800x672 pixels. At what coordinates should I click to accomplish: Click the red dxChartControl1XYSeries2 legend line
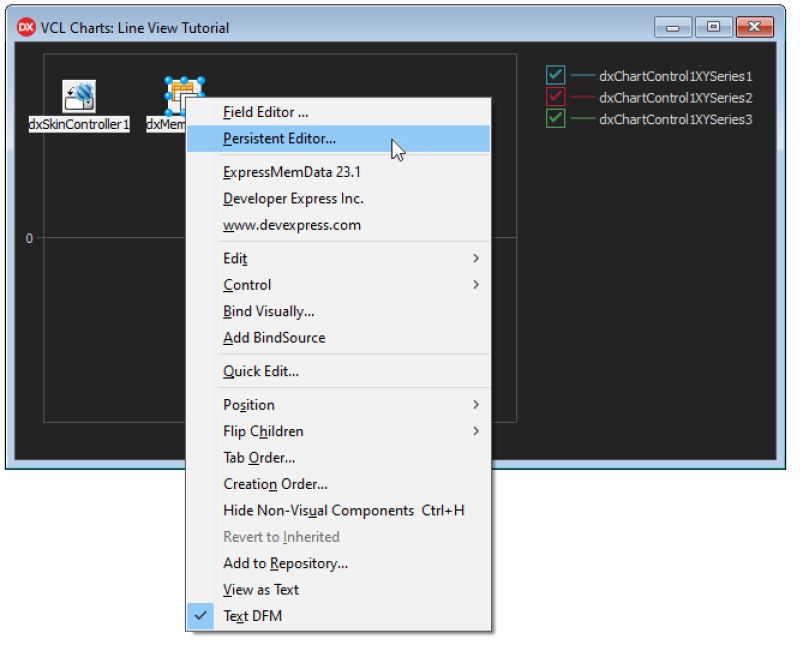pyautogui.click(x=583, y=97)
